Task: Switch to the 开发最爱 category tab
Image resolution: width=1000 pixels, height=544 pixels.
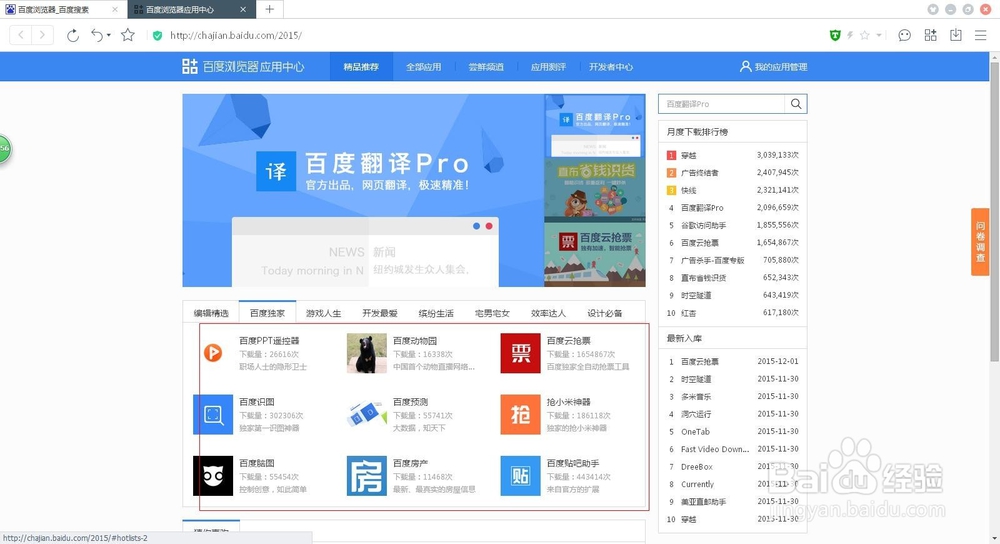Action: [379, 313]
